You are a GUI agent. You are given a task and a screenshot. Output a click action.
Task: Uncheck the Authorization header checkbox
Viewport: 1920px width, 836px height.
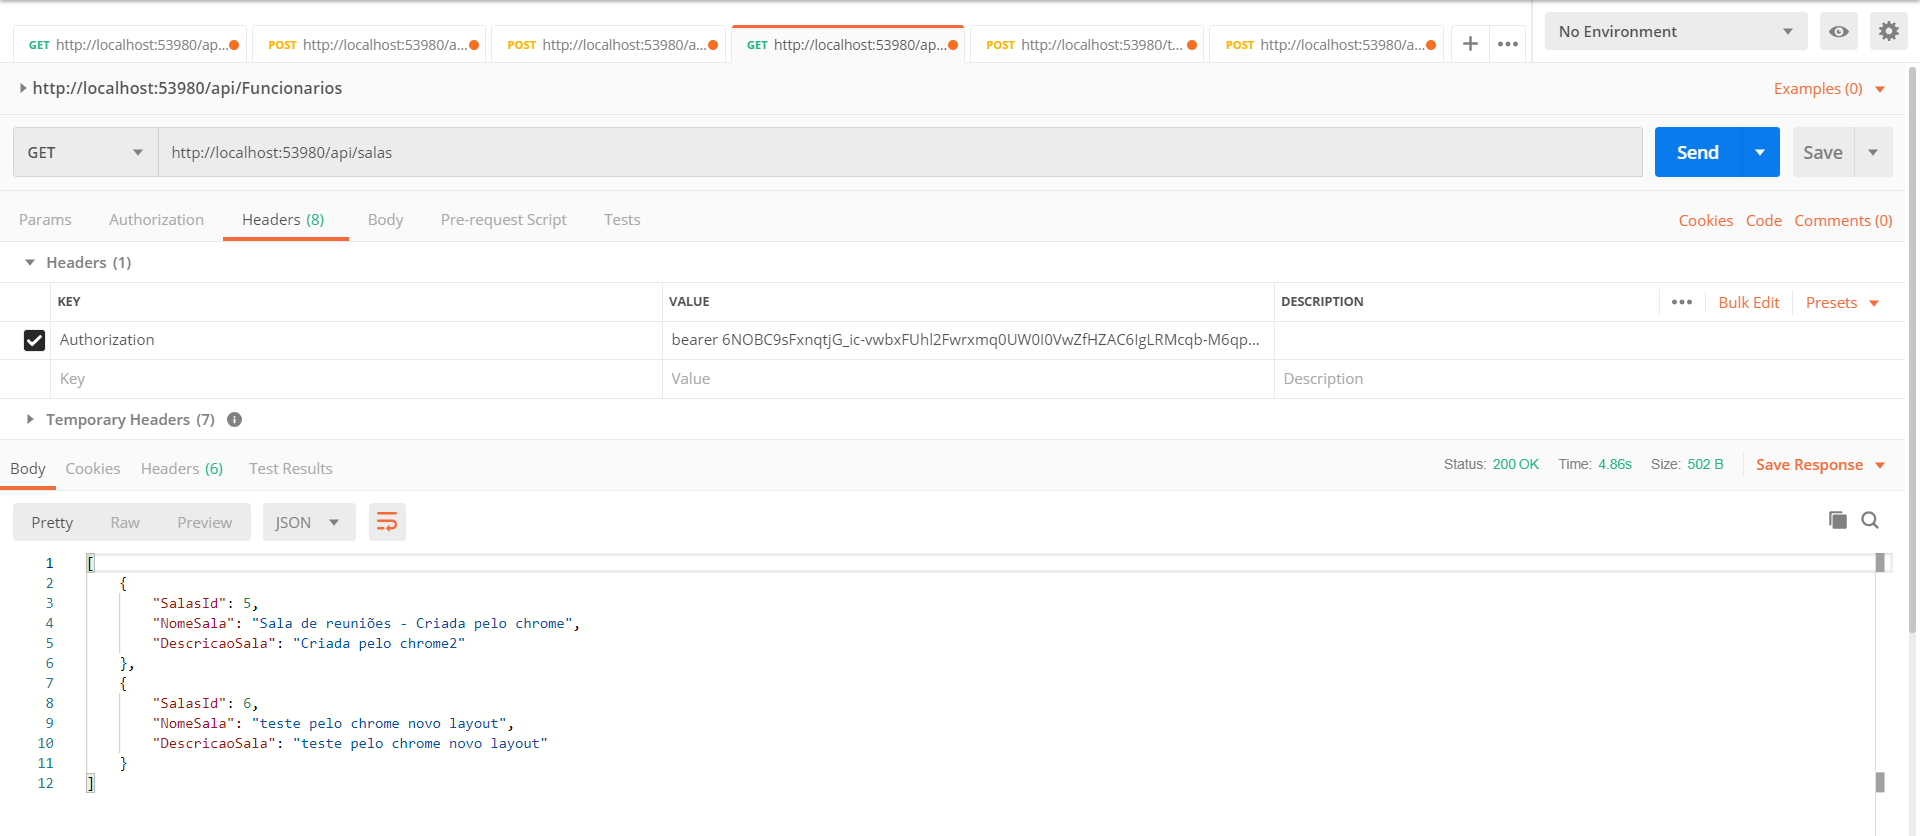tap(34, 340)
